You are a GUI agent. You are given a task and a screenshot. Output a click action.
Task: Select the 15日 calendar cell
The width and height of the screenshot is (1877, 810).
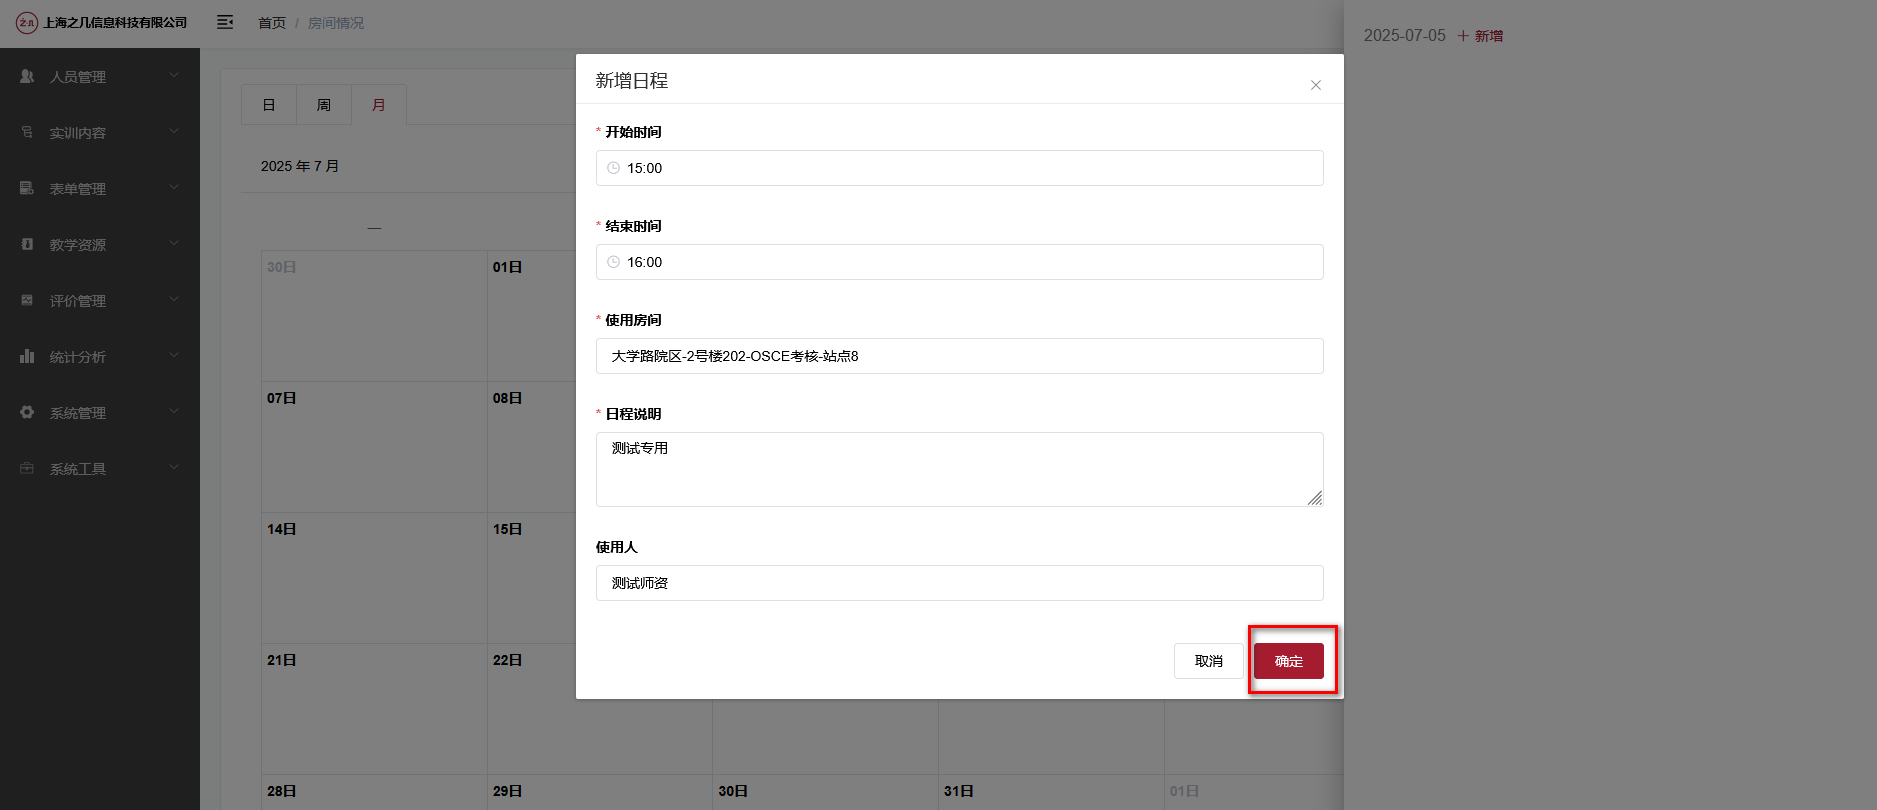(532, 578)
